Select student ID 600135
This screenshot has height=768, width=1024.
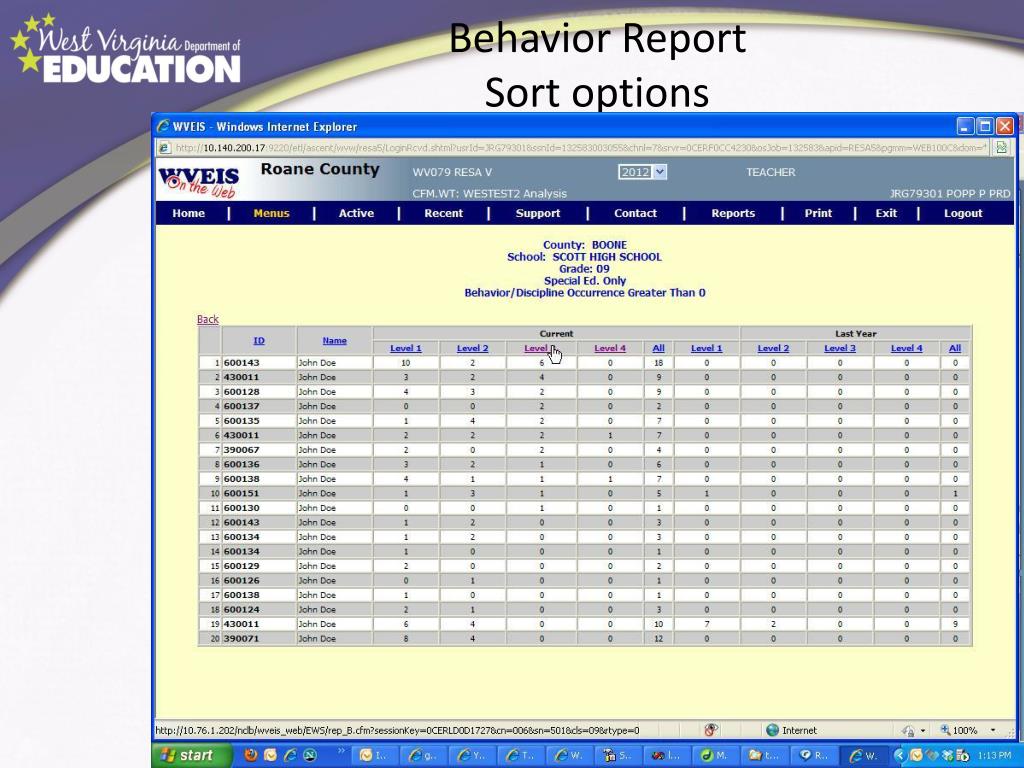tap(242, 421)
